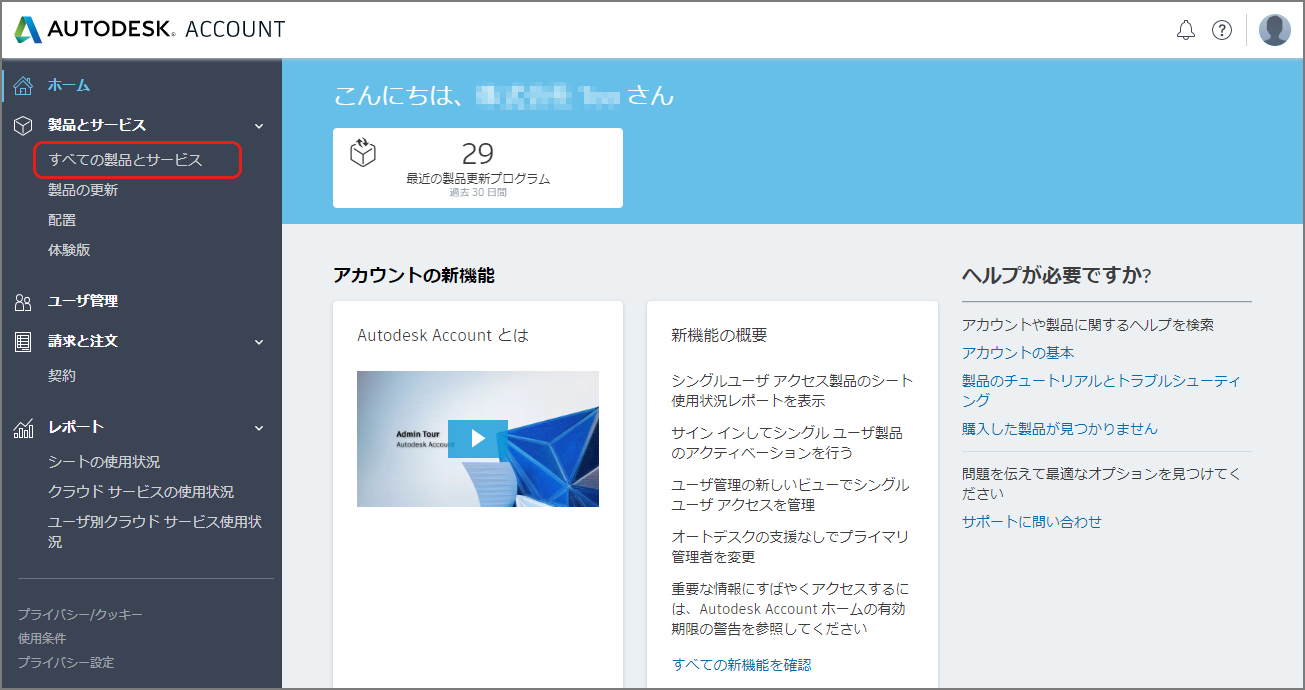The height and width of the screenshot is (690, 1305).
Task: Open 請求と注文 section label
Action: click(x=83, y=341)
